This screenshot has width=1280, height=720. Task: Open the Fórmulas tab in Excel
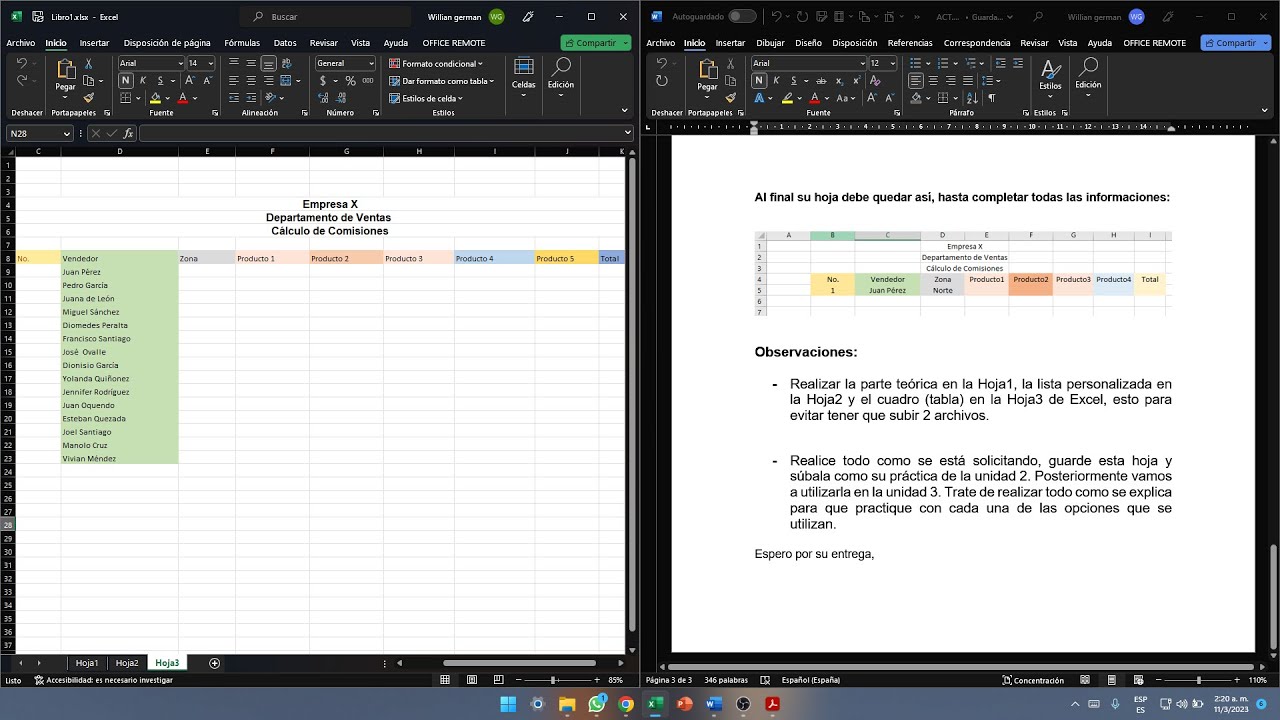242,43
